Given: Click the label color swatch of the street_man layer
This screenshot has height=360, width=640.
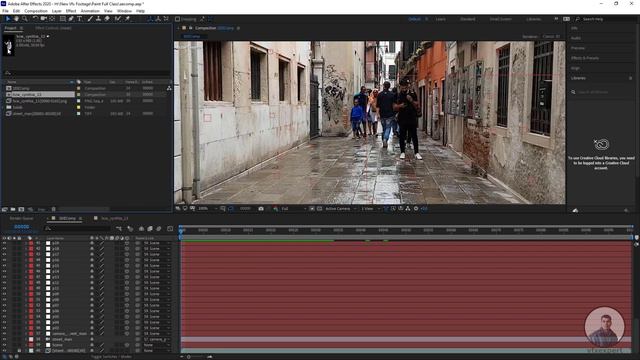Looking at the screenshot, I should click(31, 339).
